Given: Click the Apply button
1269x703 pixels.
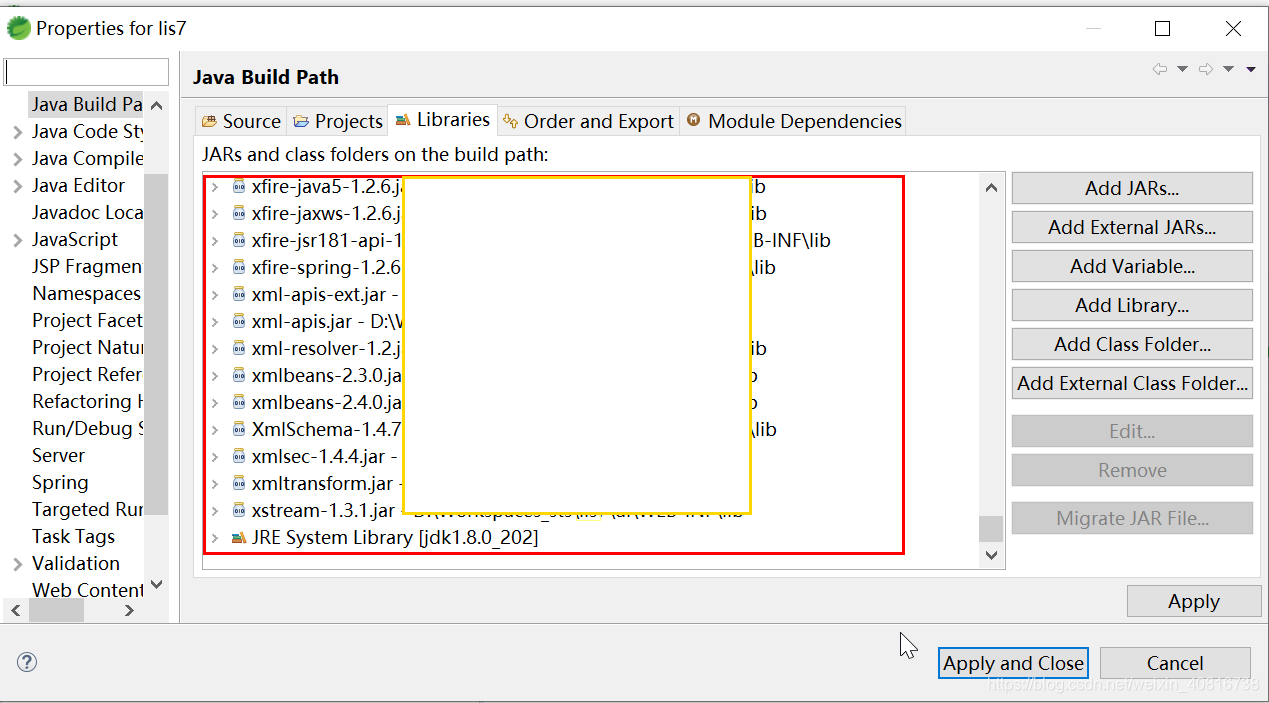Looking at the screenshot, I should pyautogui.click(x=1194, y=601).
